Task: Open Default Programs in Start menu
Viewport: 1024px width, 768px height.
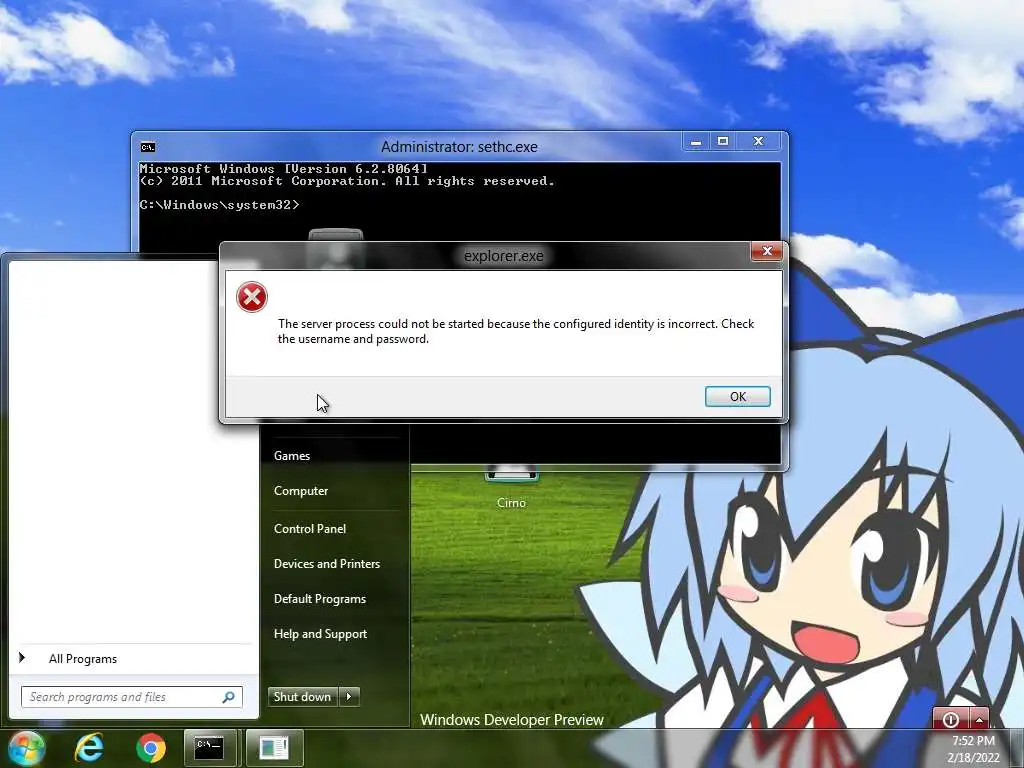Action: (319, 598)
